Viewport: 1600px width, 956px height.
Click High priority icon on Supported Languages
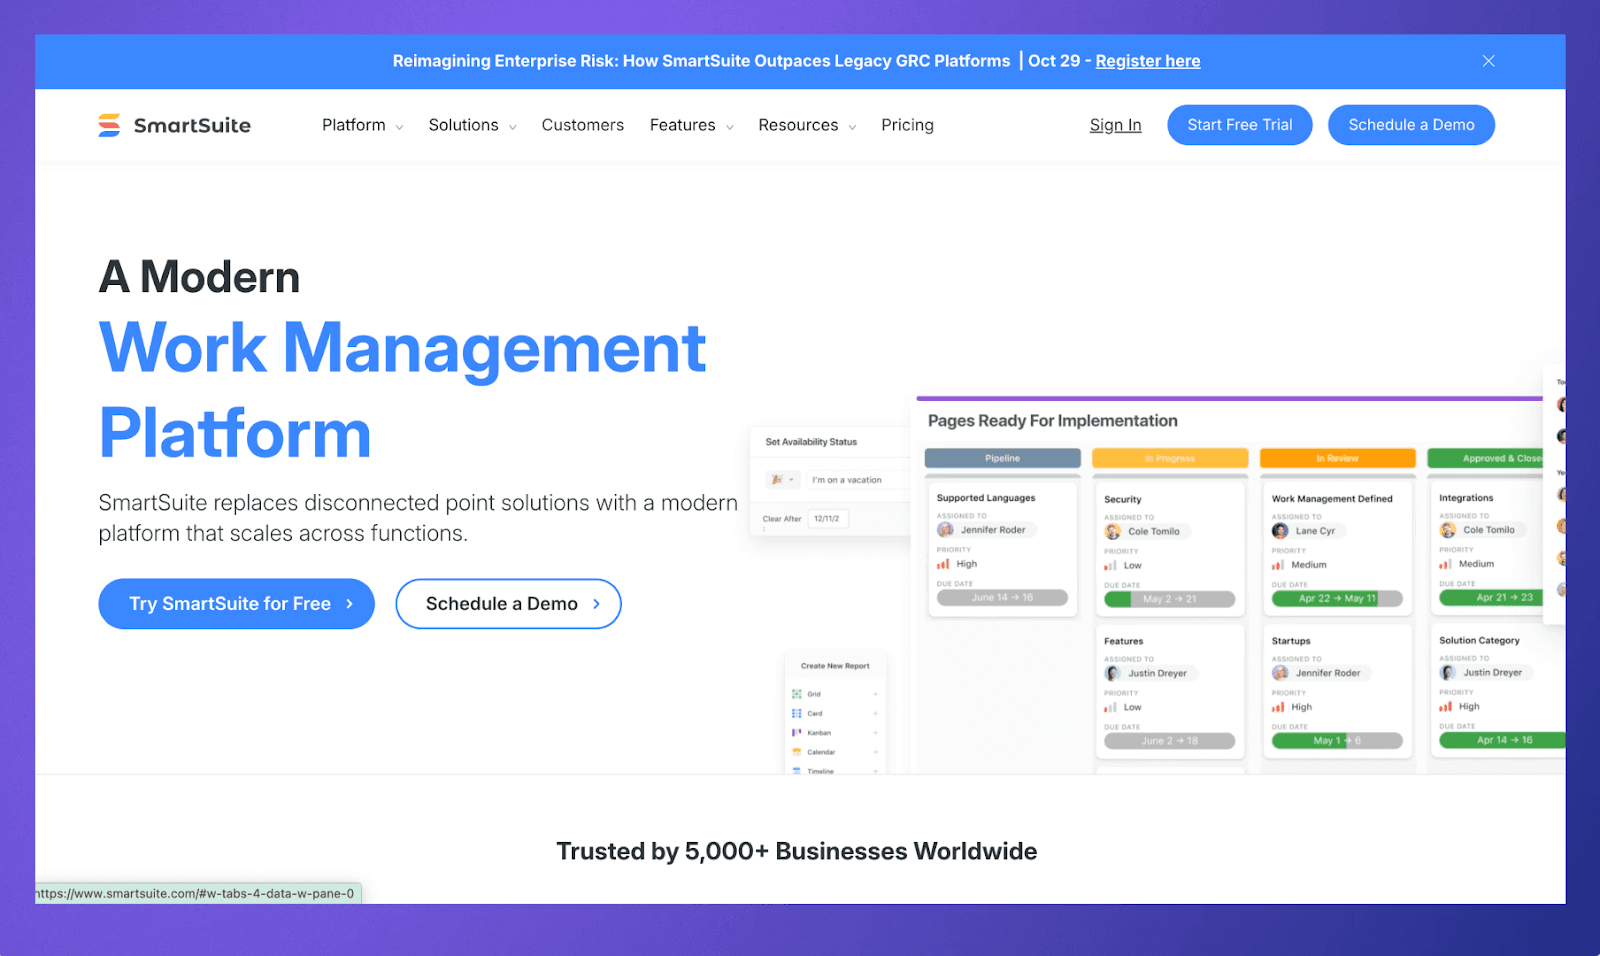[x=943, y=564]
